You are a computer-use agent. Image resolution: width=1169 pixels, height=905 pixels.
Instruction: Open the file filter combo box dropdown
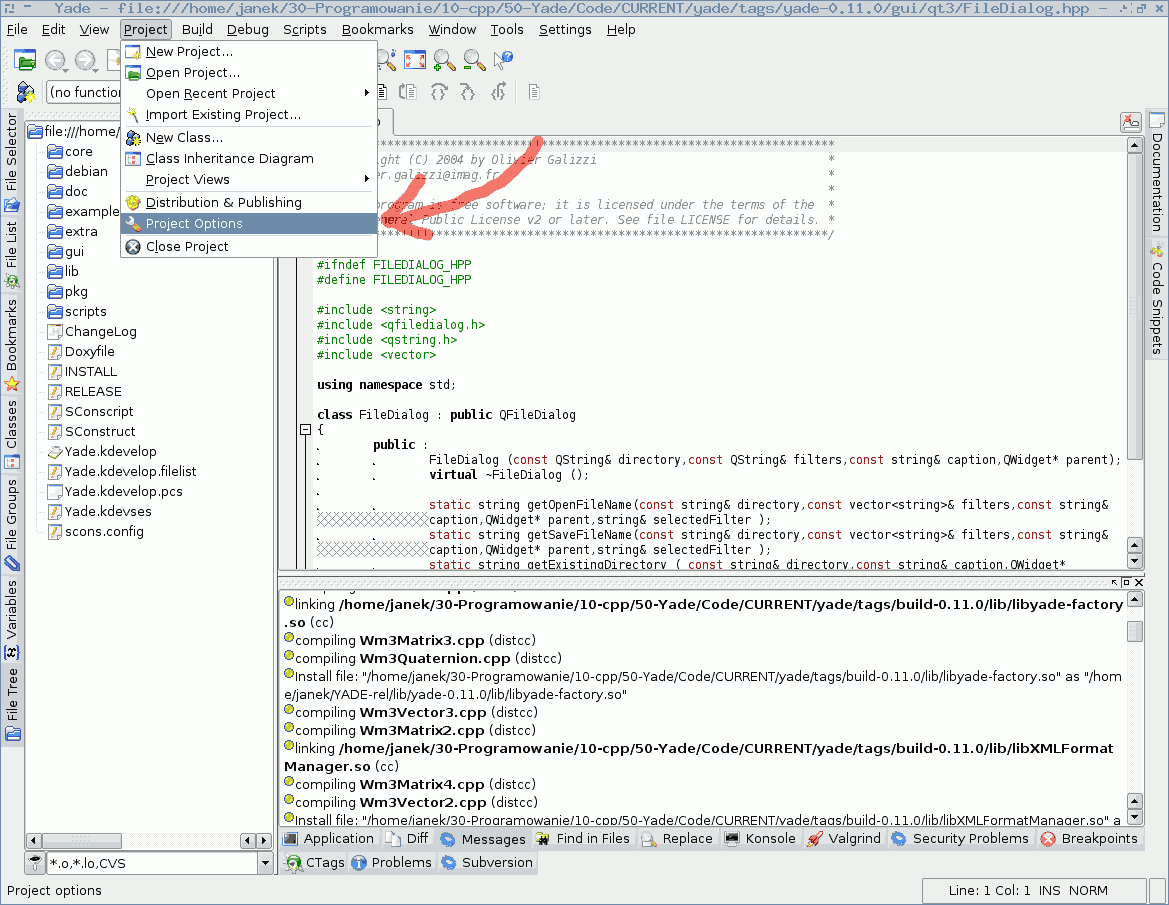(265, 863)
